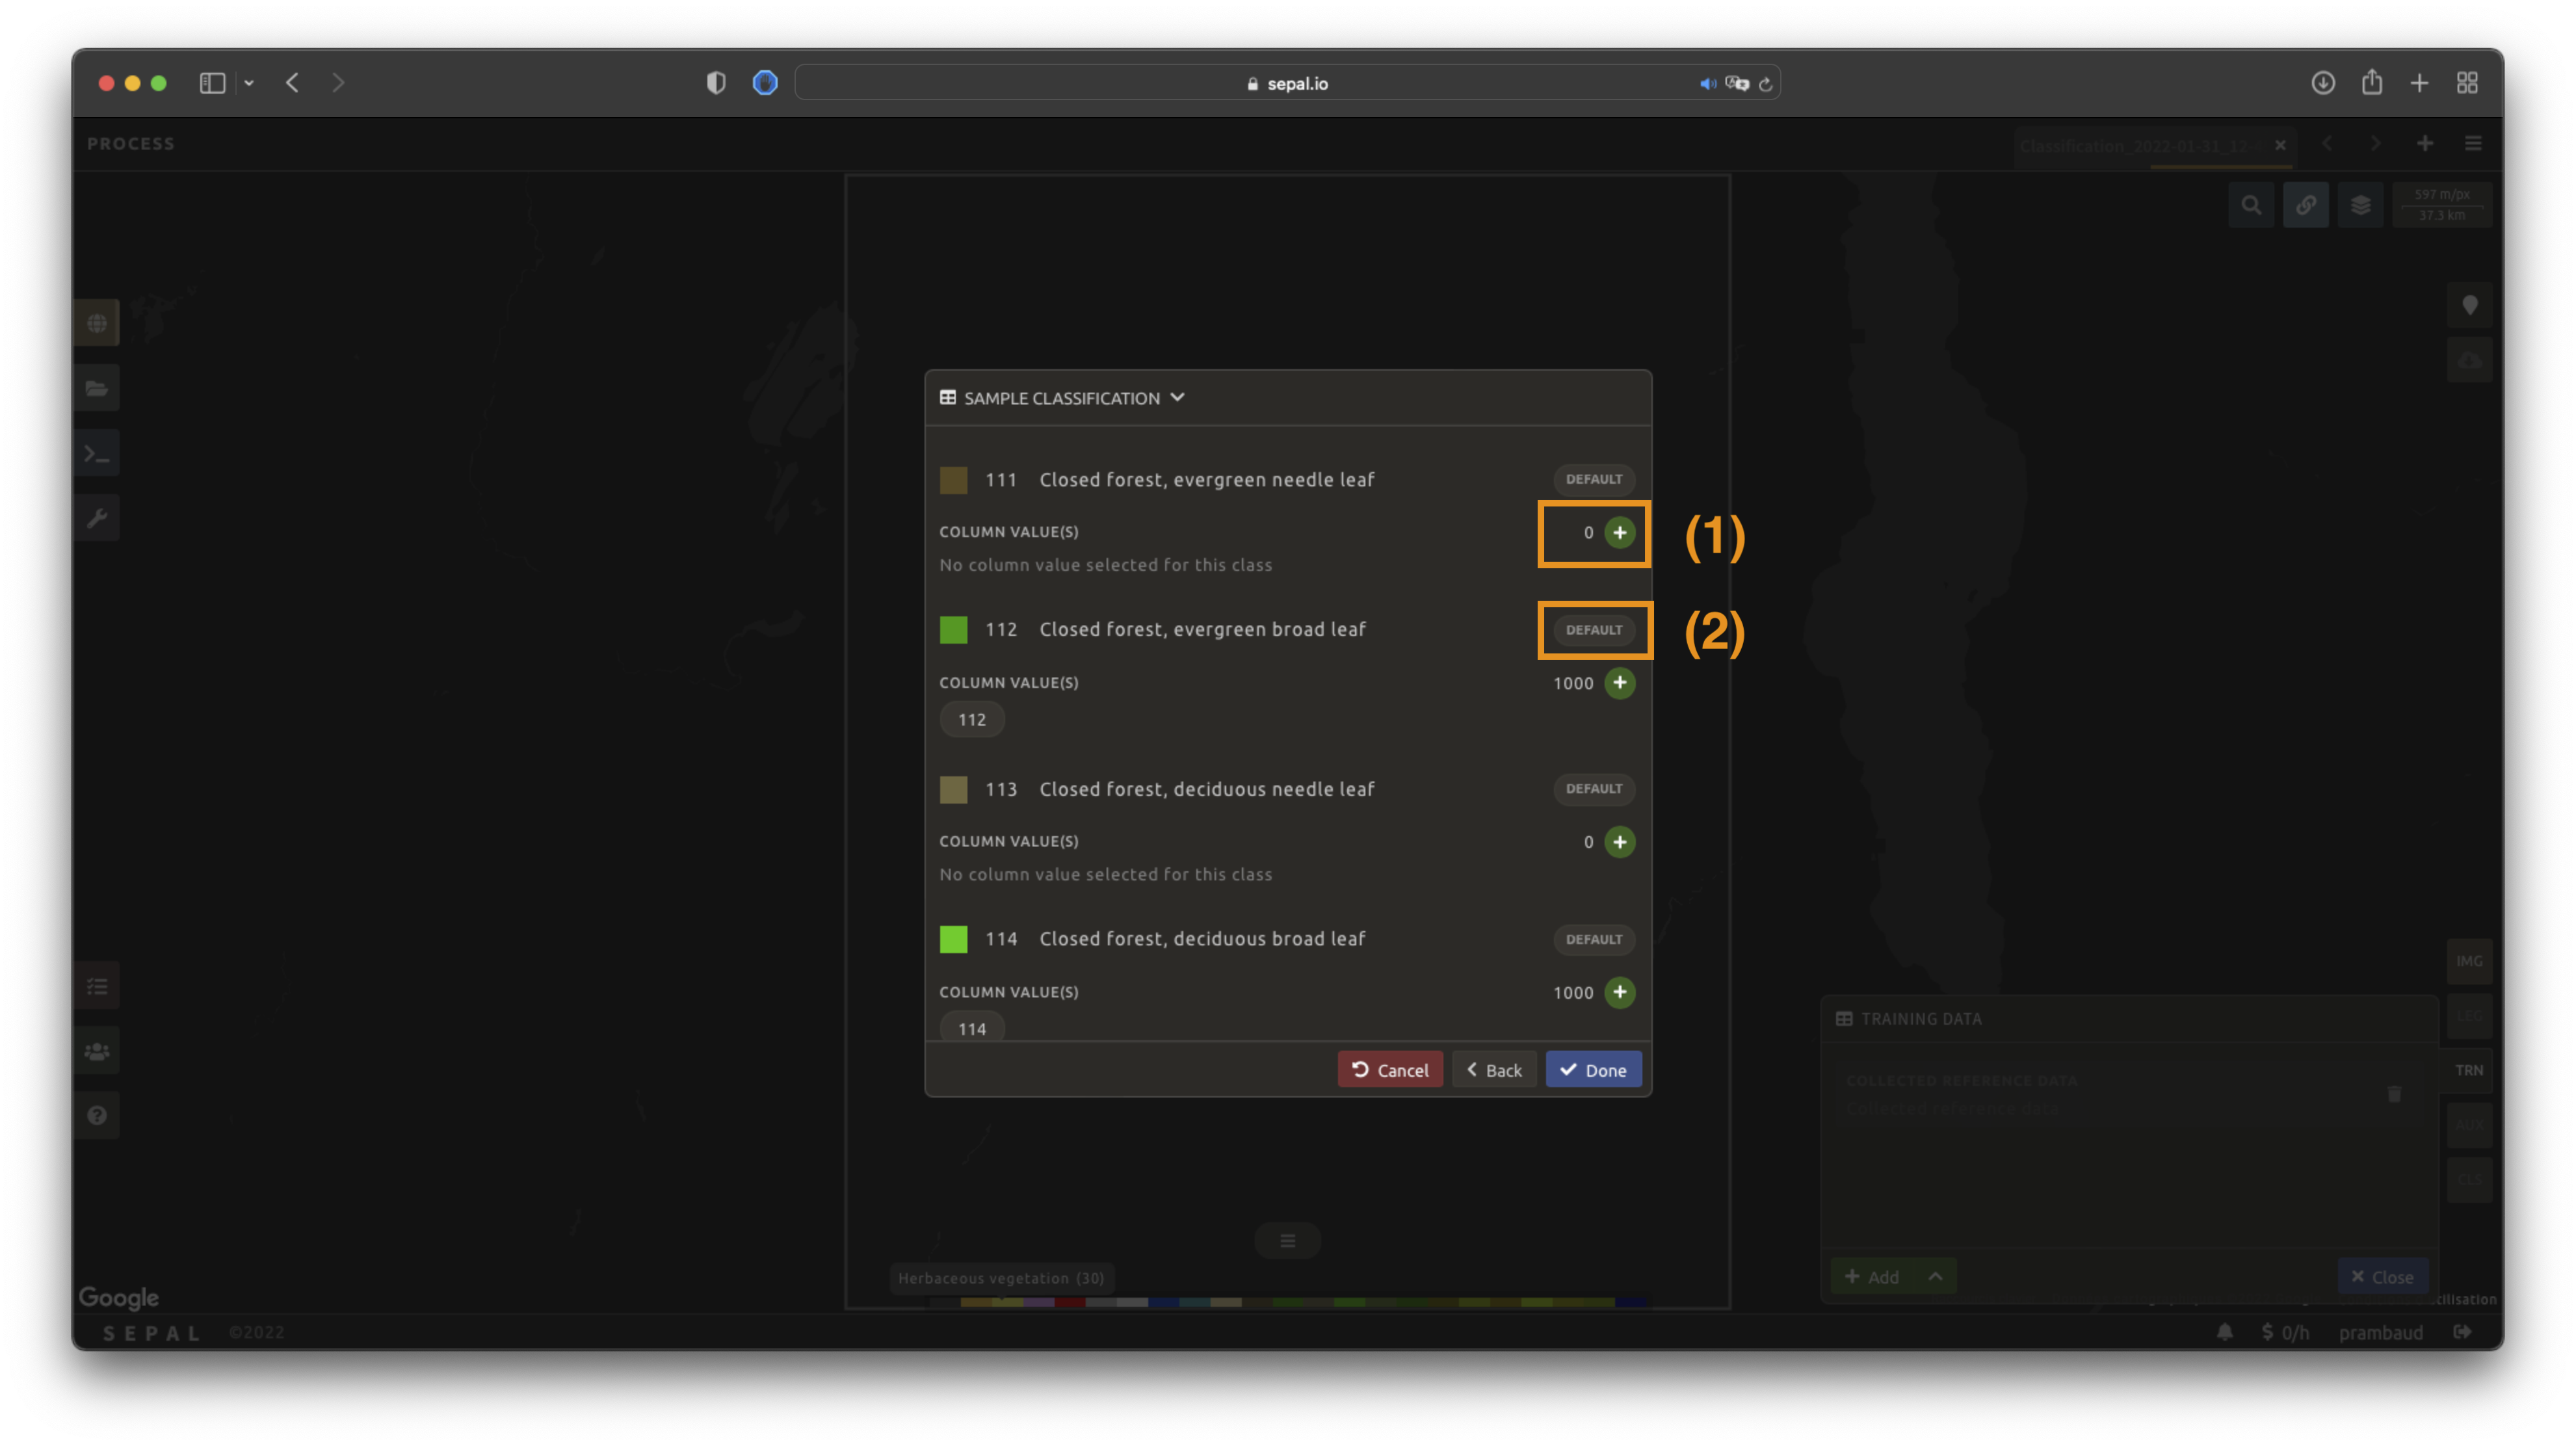Open the Files browser sidebar icon

point(97,388)
